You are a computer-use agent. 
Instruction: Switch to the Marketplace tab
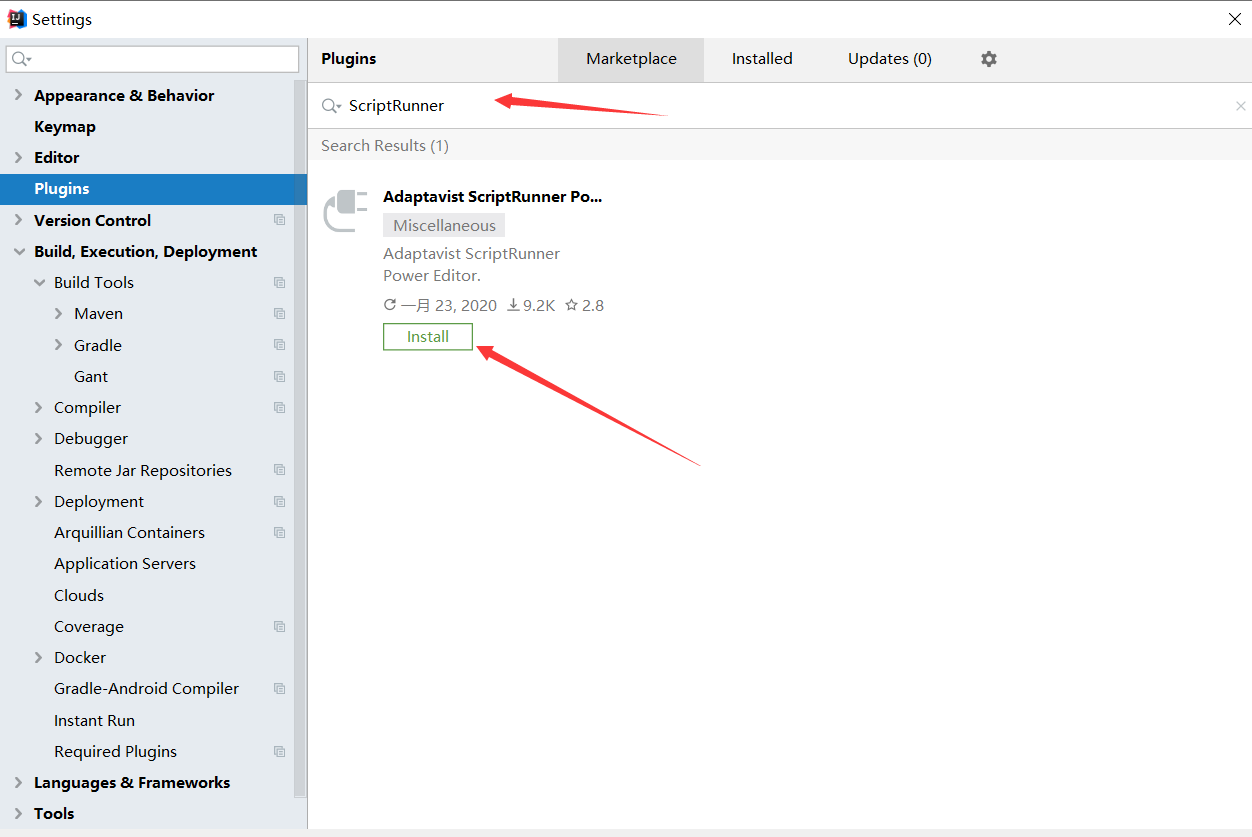click(x=631, y=59)
